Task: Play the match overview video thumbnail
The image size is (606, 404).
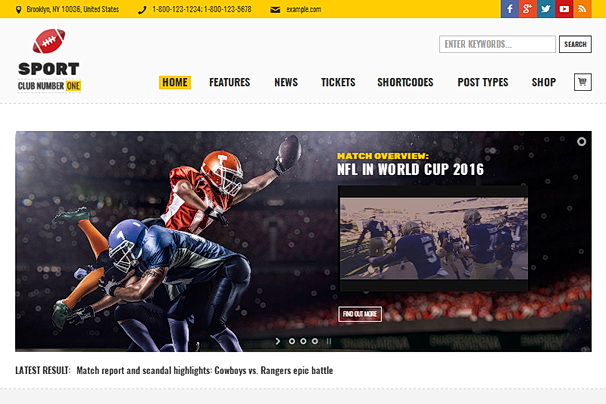Action: (x=433, y=238)
